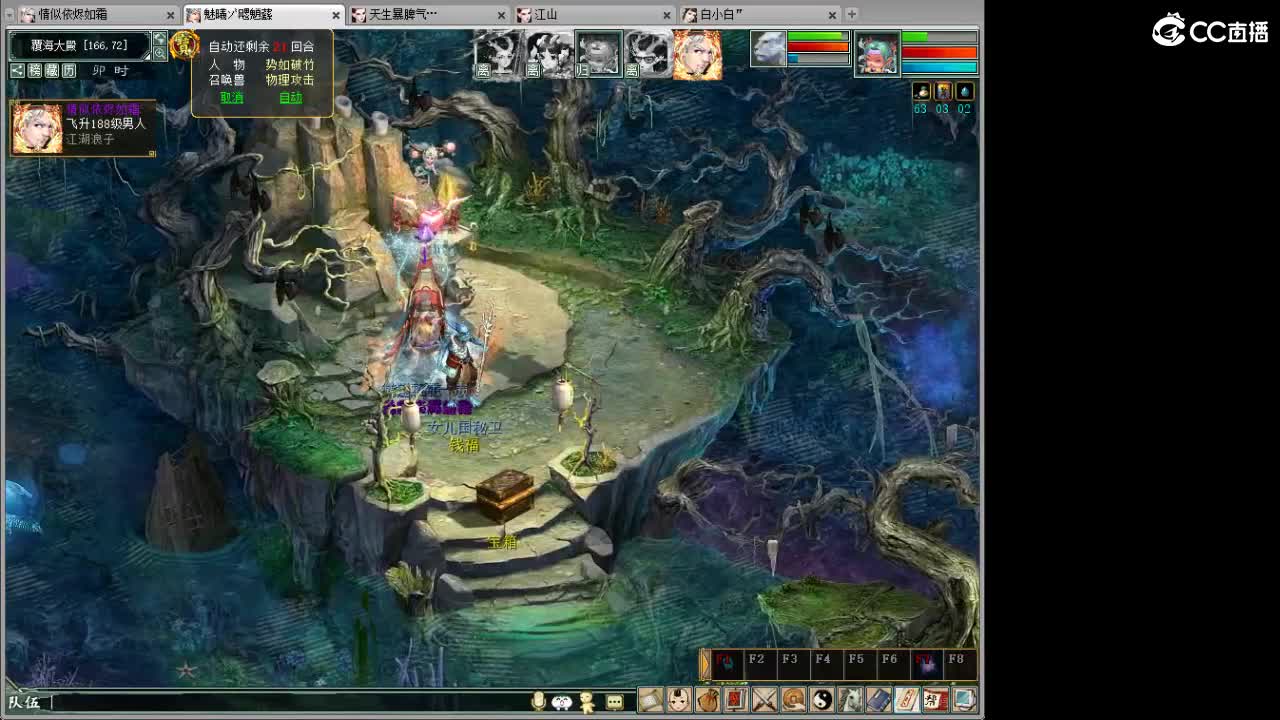The image size is (1280, 720).
Task: Click the player's blue mana bar
Action: tap(939, 67)
